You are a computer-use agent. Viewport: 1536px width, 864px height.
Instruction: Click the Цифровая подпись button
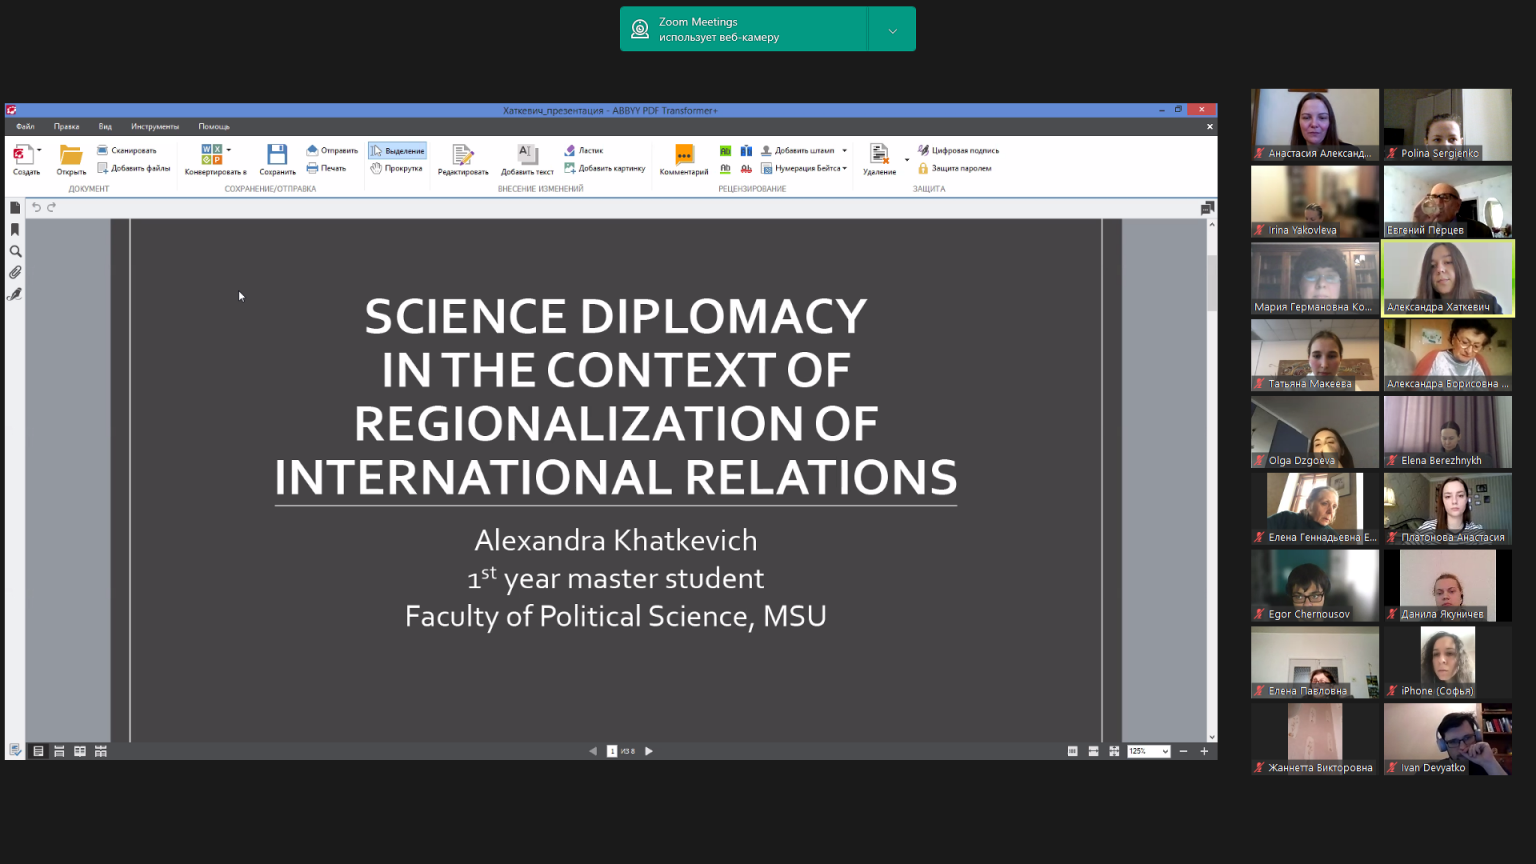(x=958, y=151)
